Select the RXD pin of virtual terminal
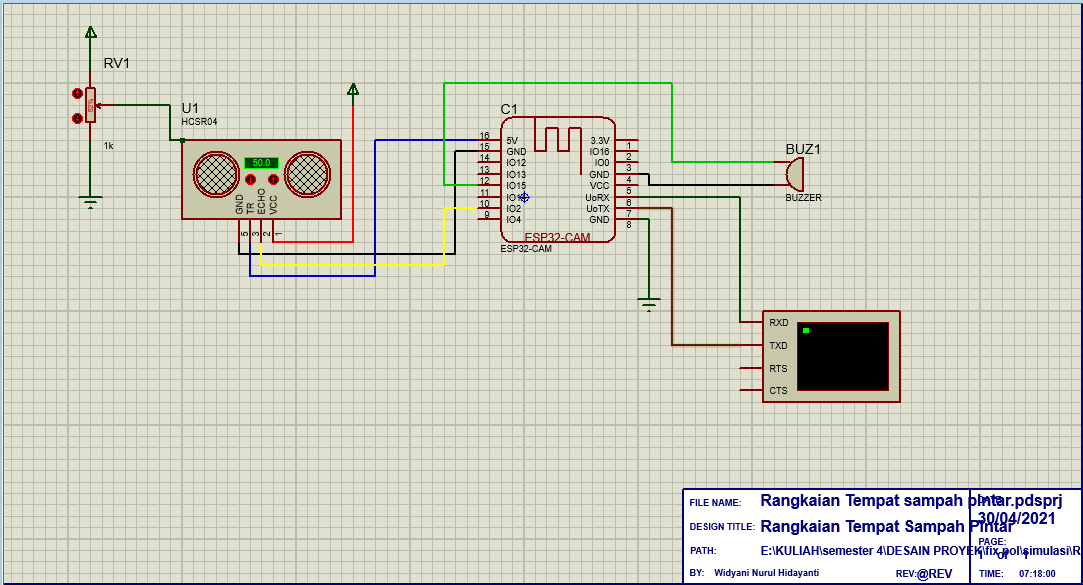The image size is (1083, 585). pos(778,323)
